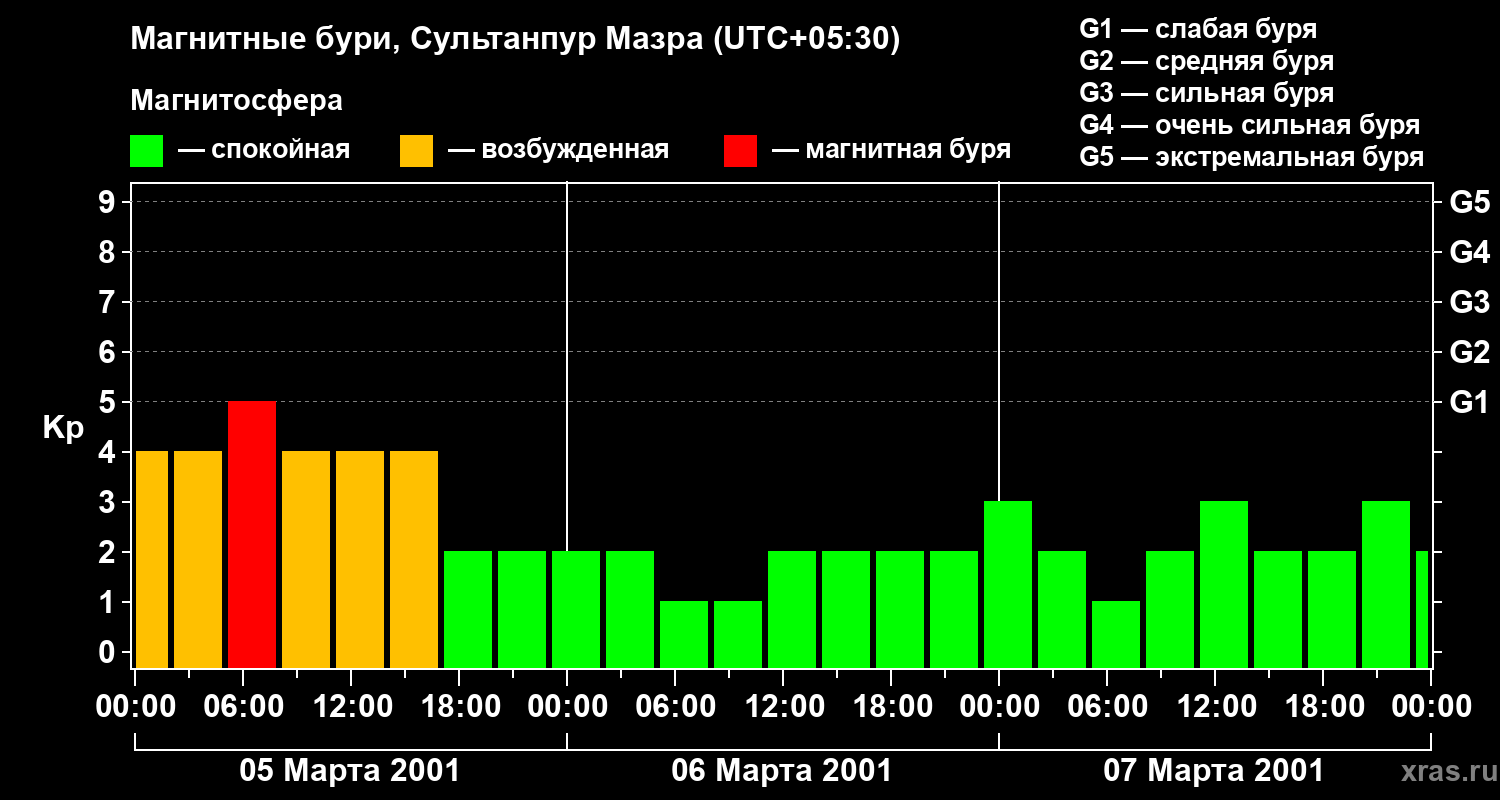1500x800 pixels.
Task: Click yellow Kp 4 bar at 12:00, 05 Марта
Action: (x=360, y=559)
